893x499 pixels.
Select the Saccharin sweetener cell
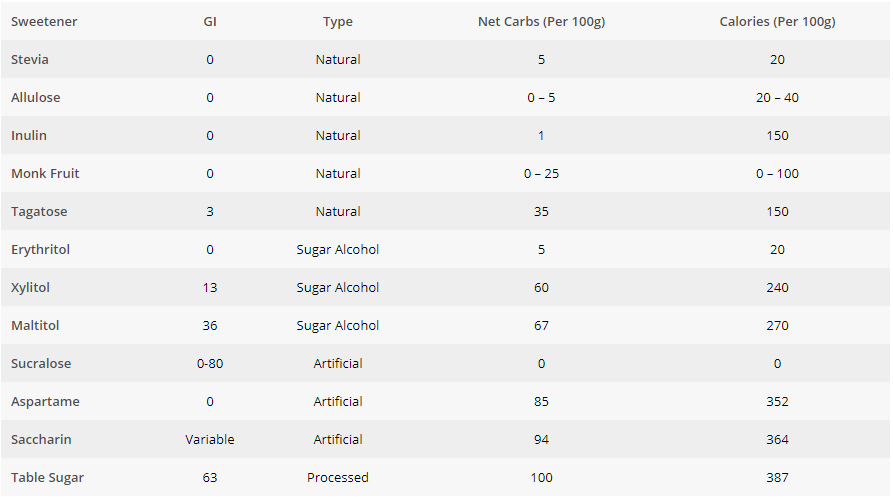(x=41, y=439)
